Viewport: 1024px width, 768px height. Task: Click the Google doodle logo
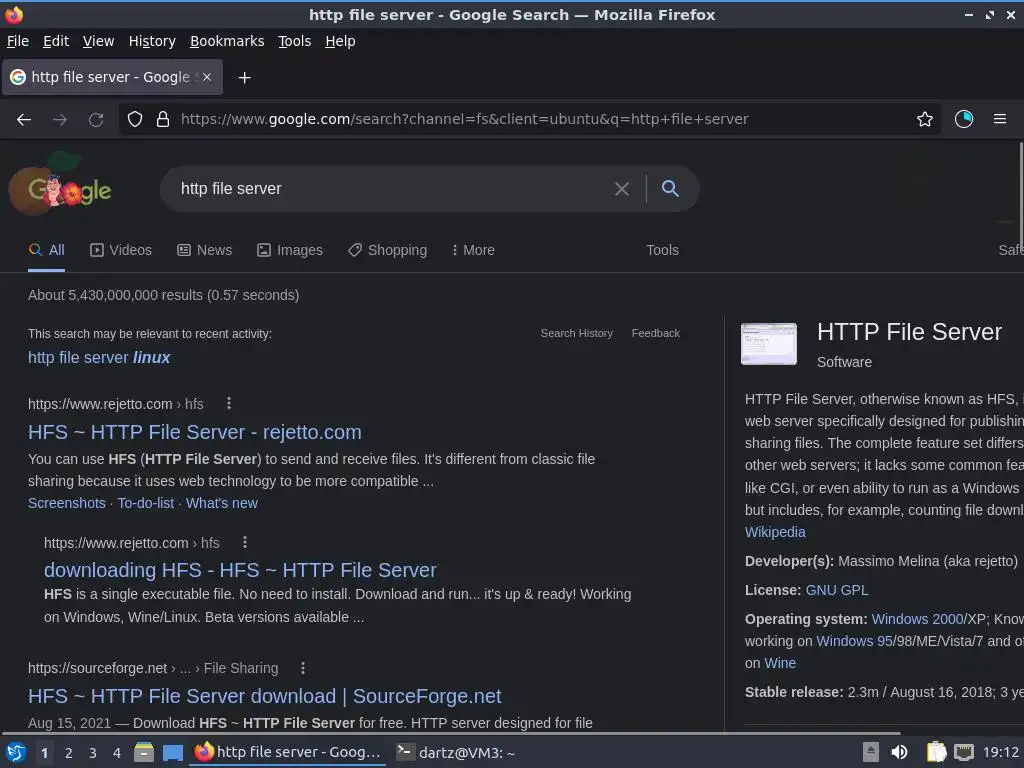tap(61, 185)
